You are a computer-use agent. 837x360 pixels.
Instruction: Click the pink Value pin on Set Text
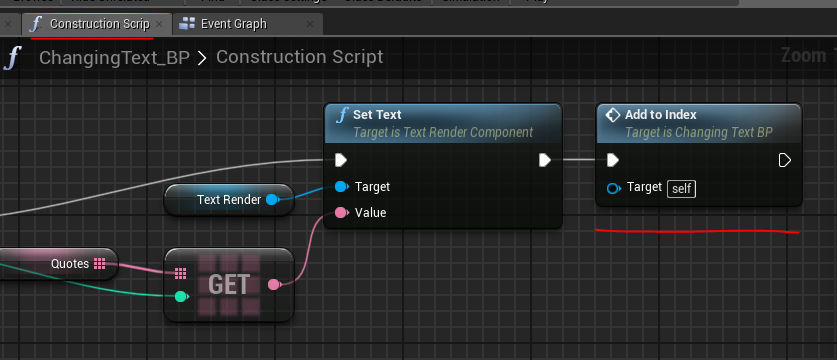[341, 213]
